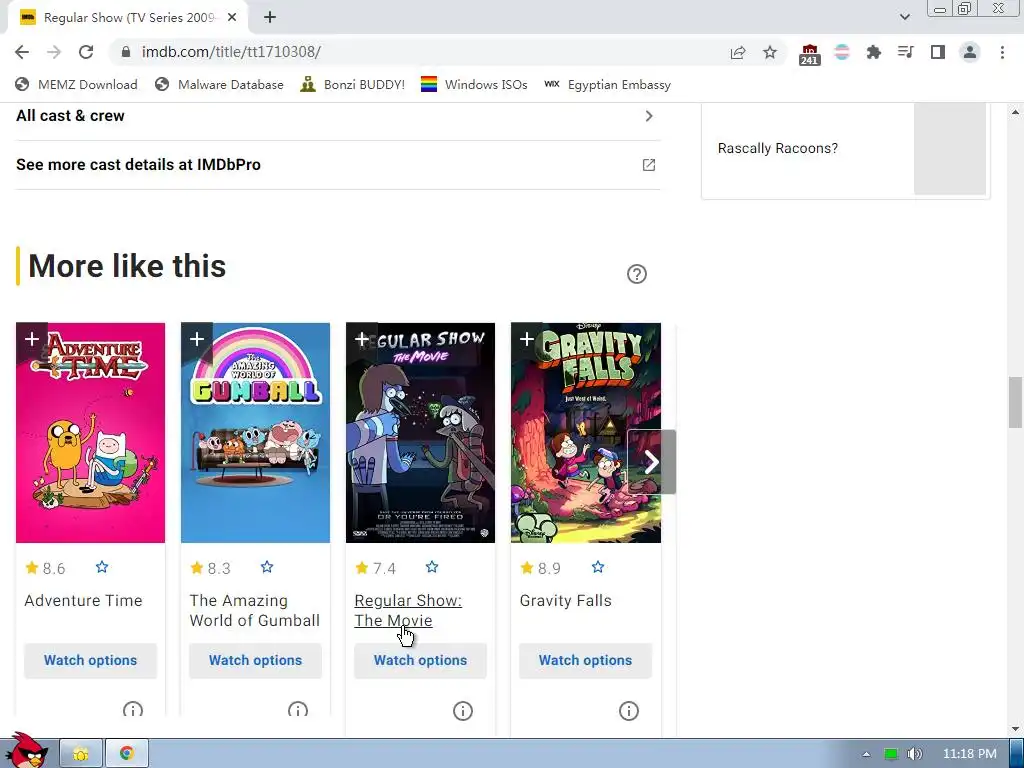Click scrollbar down arrow

tap(1015, 729)
